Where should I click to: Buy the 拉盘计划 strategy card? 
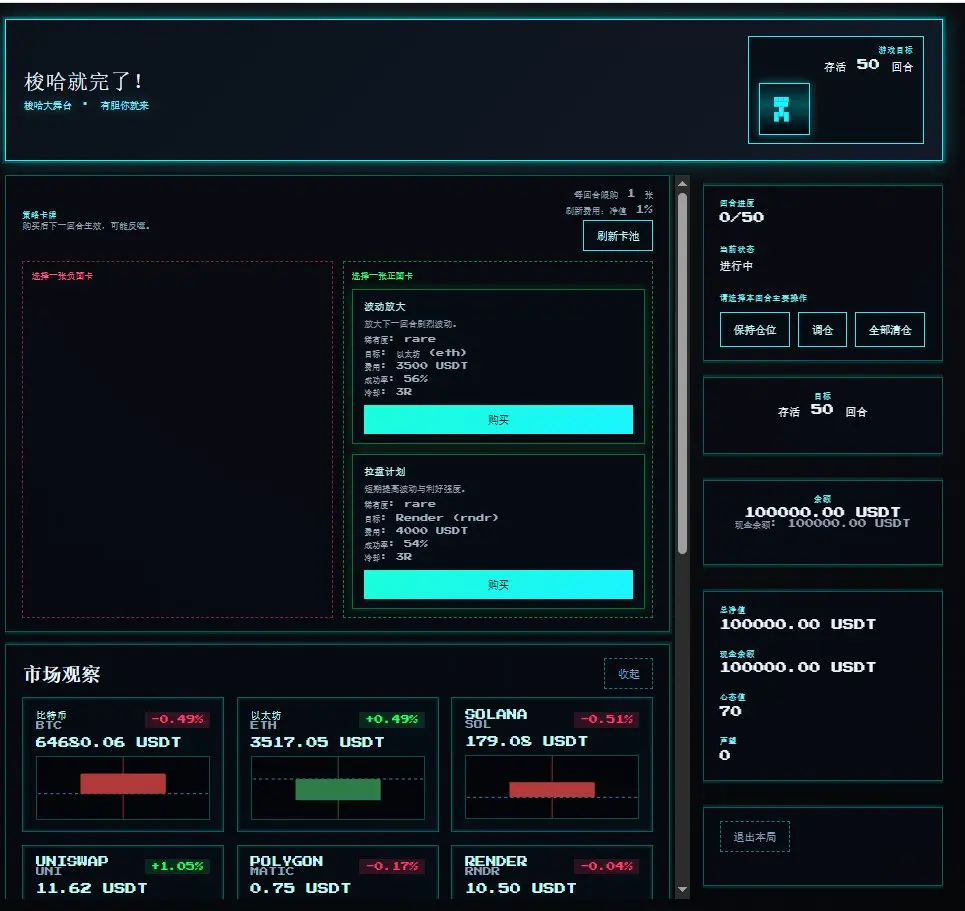[498, 585]
